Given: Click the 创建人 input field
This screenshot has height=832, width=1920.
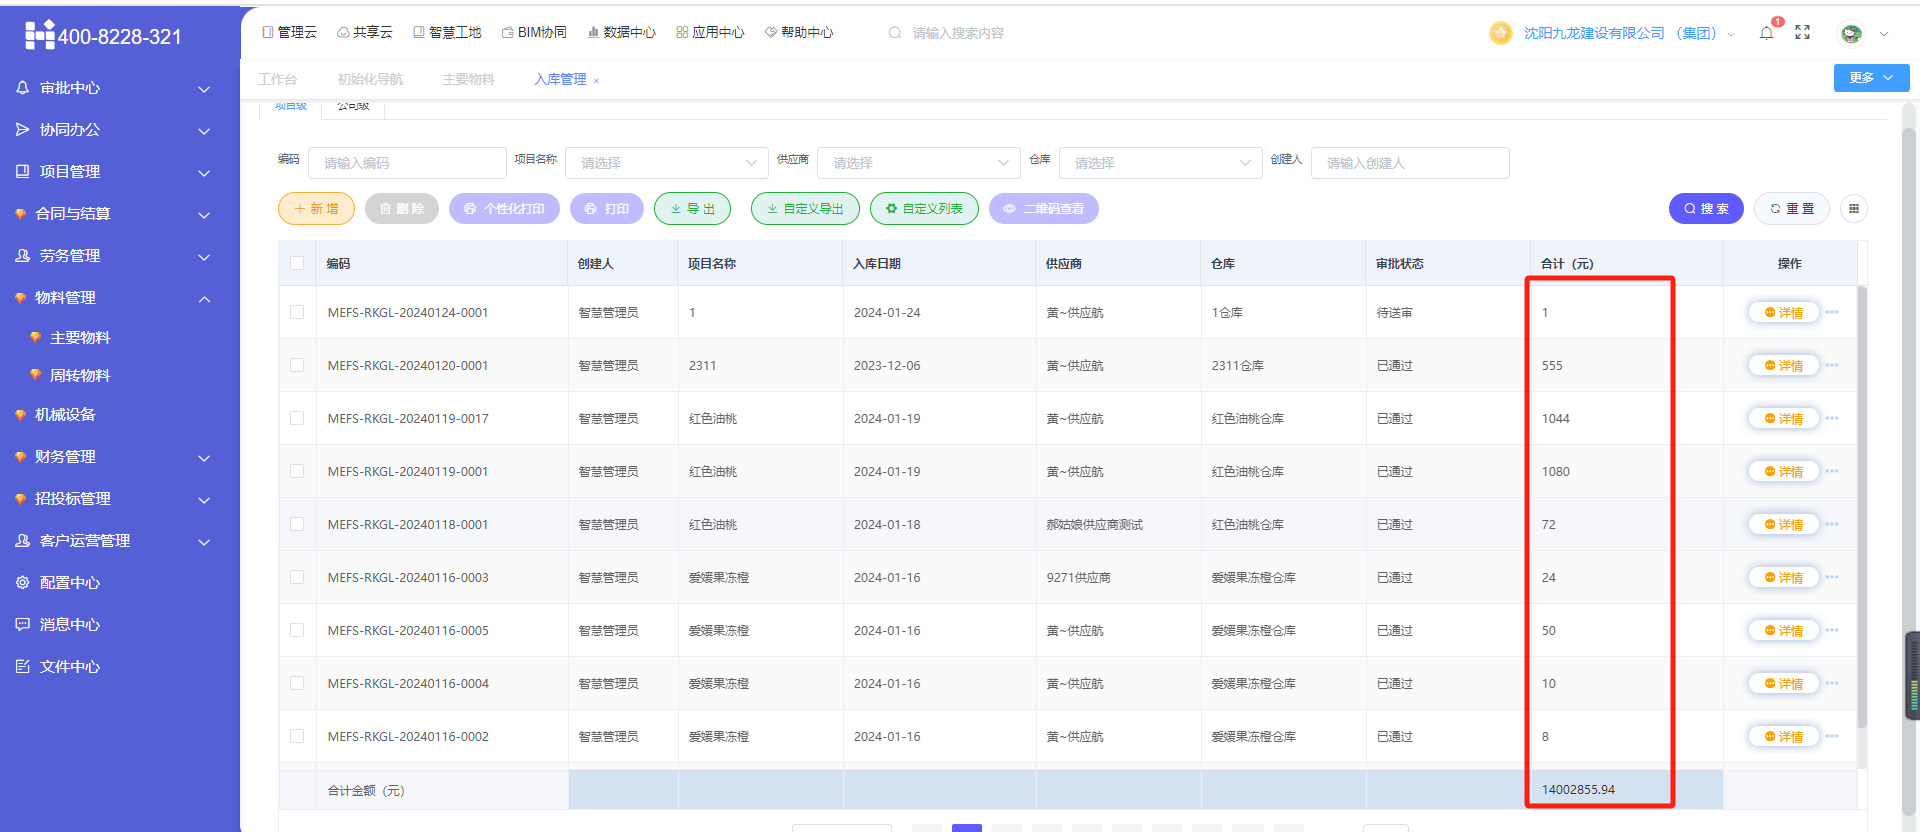Looking at the screenshot, I should (x=1410, y=163).
